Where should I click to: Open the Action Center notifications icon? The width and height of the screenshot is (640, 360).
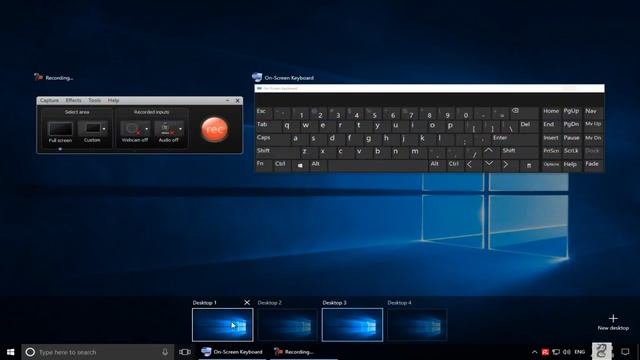pyautogui.click(x=625, y=352)
